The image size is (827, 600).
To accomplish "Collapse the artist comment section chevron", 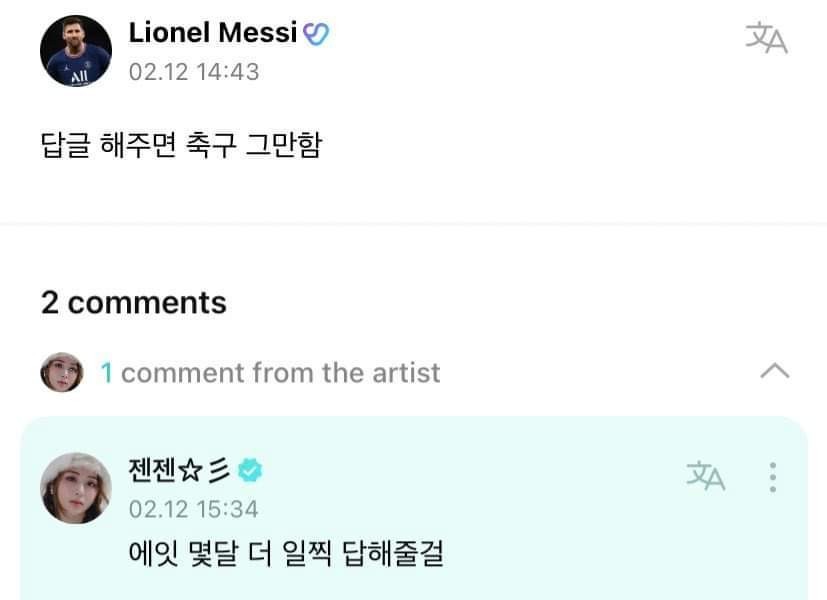I will [774, 372].
